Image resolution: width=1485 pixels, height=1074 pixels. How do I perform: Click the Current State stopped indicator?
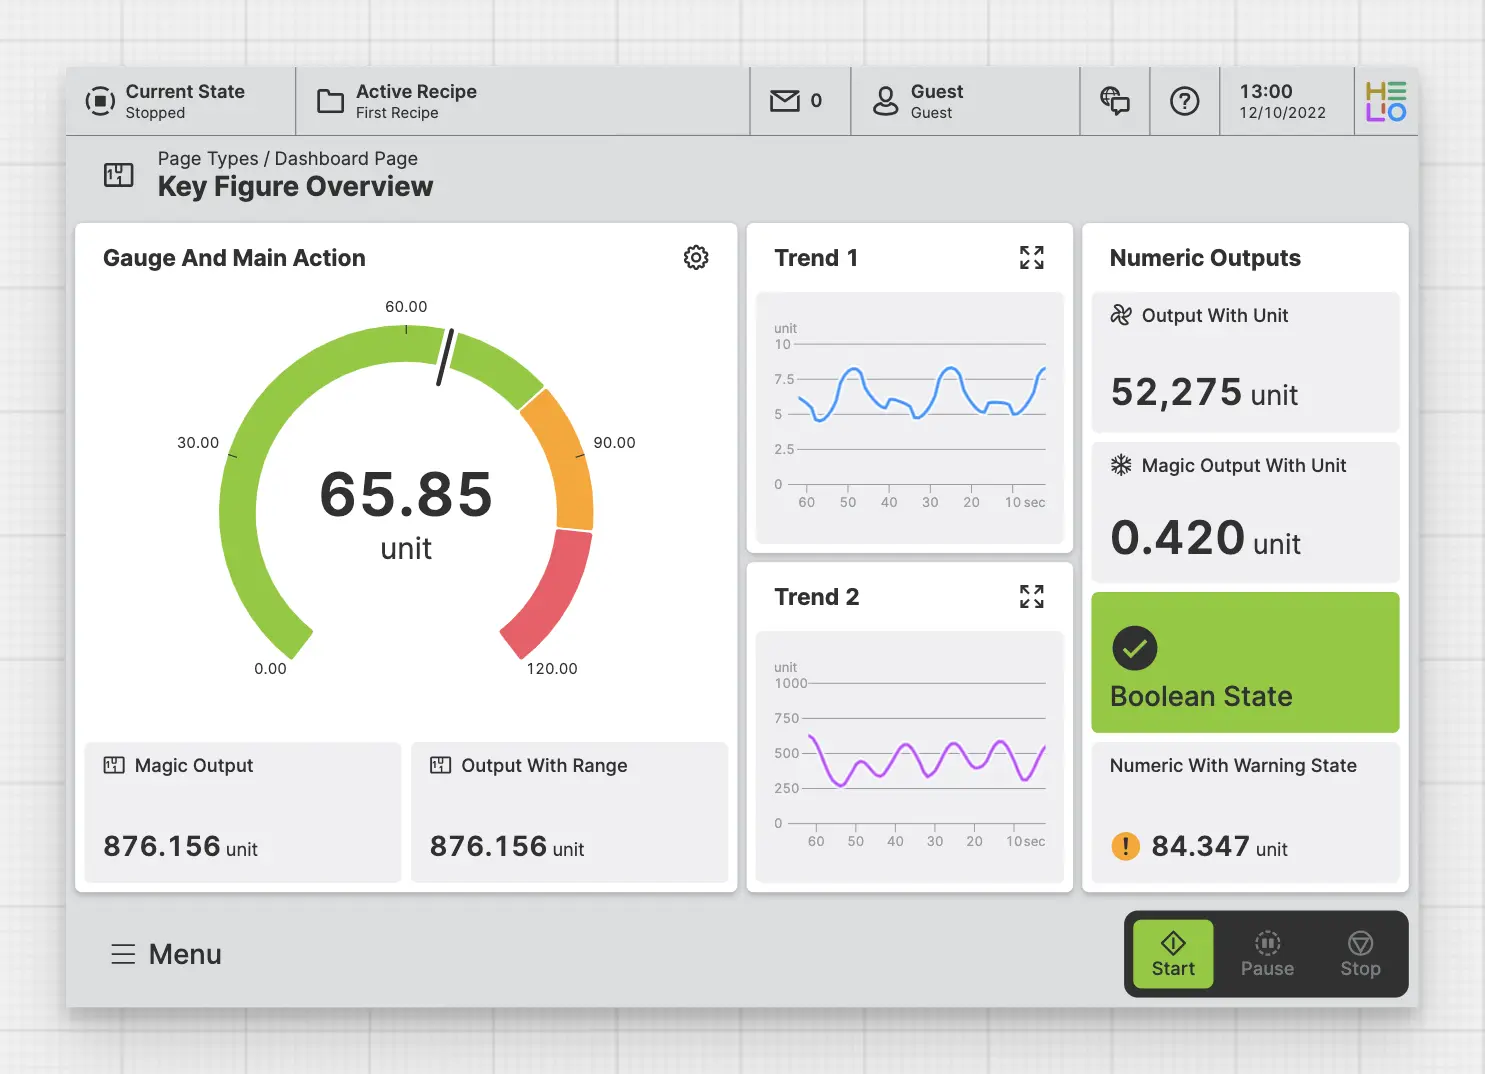[x=100, y=101]
